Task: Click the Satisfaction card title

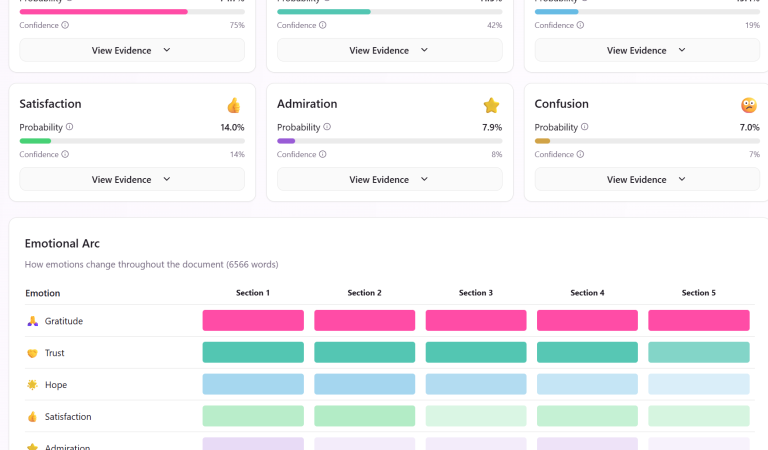Action: pos(50,104)
